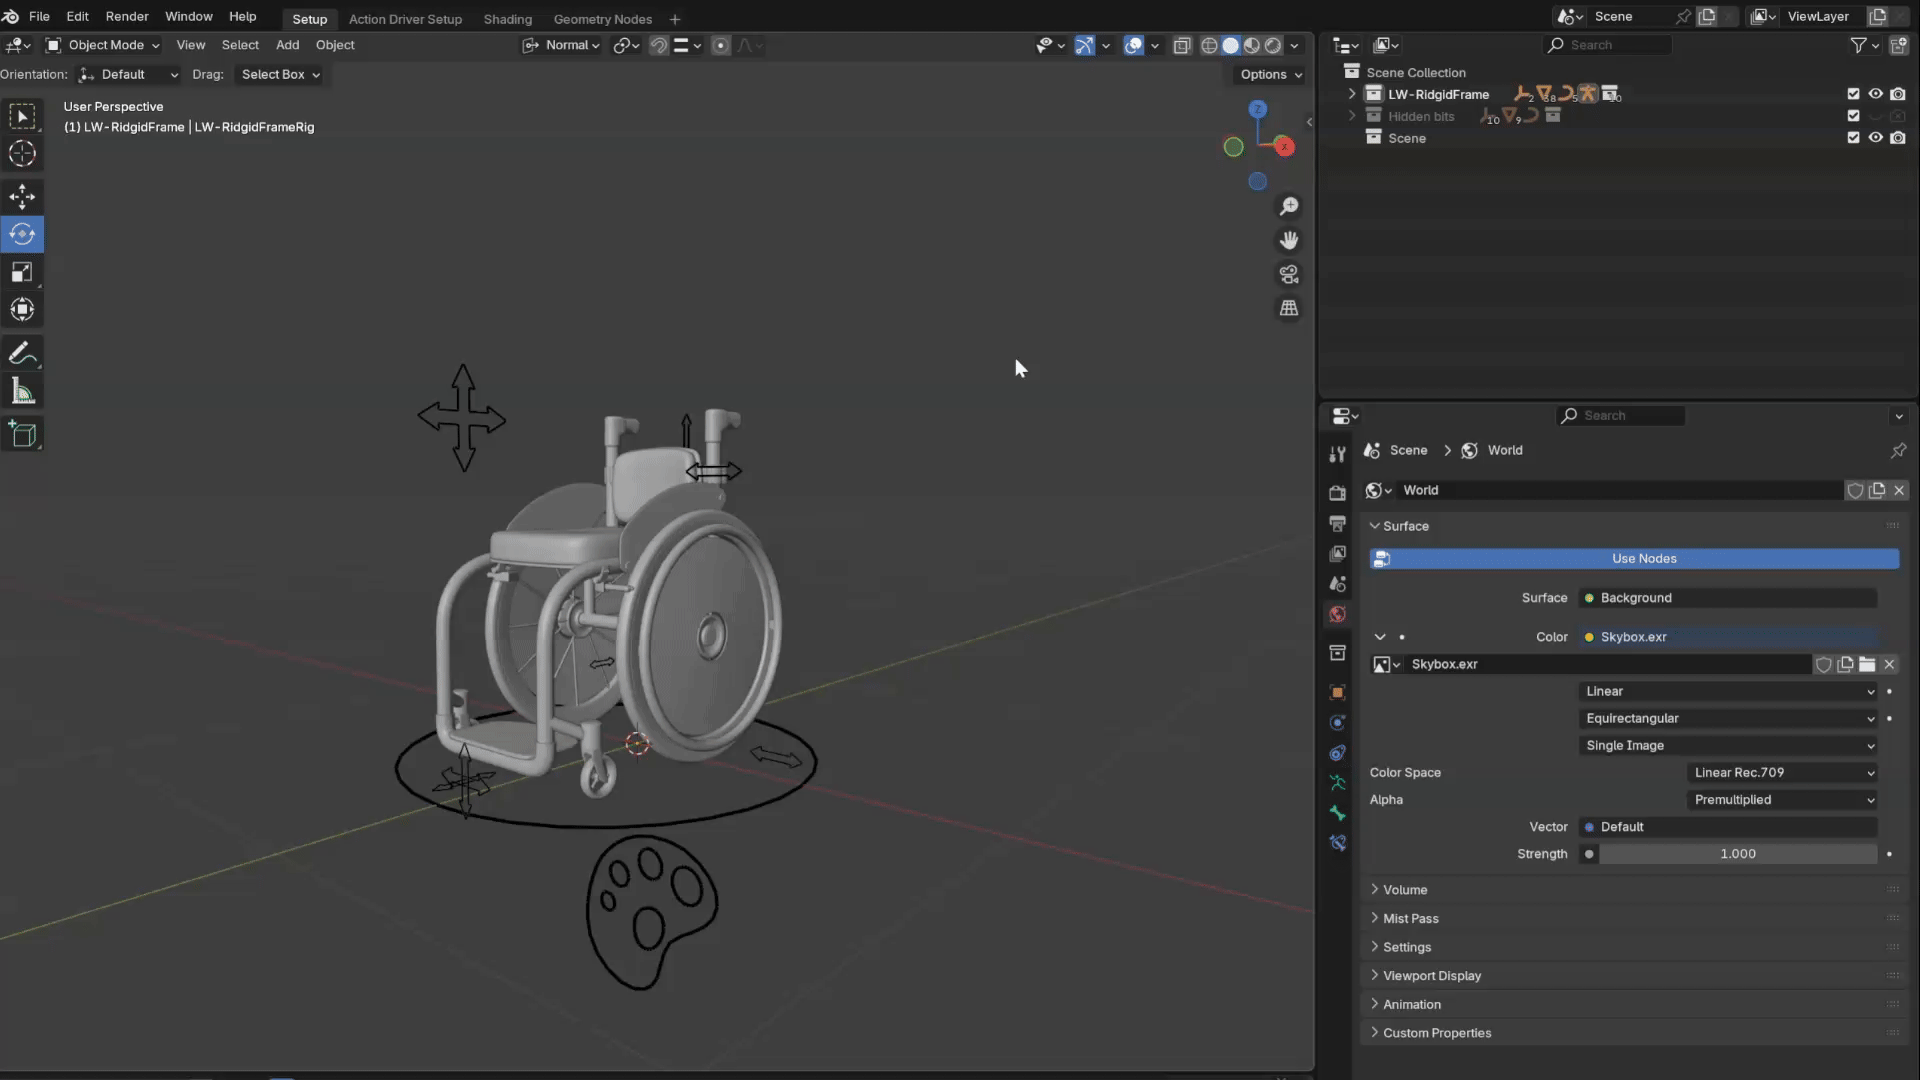Switch to the Shading workspace tab

click(507, 19)
